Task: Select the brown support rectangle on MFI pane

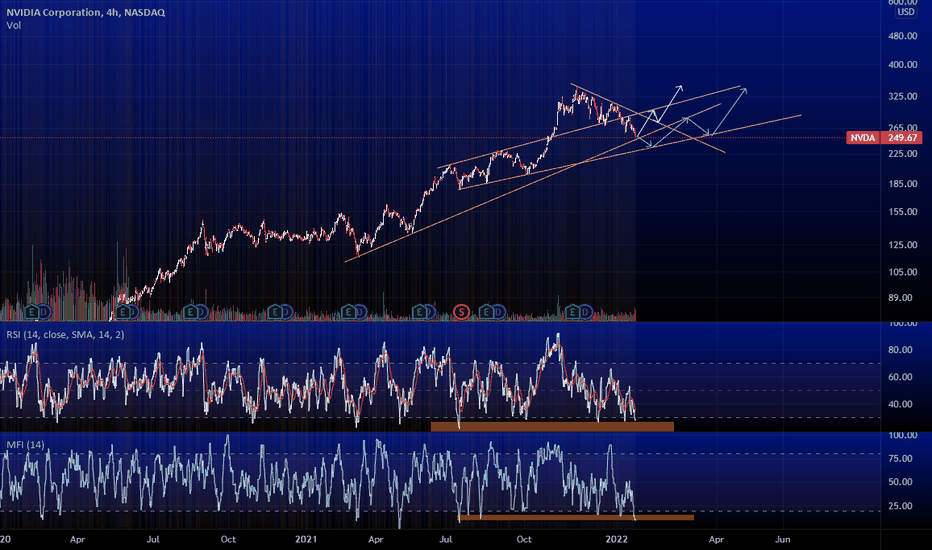Action: (x=576, y=518)
